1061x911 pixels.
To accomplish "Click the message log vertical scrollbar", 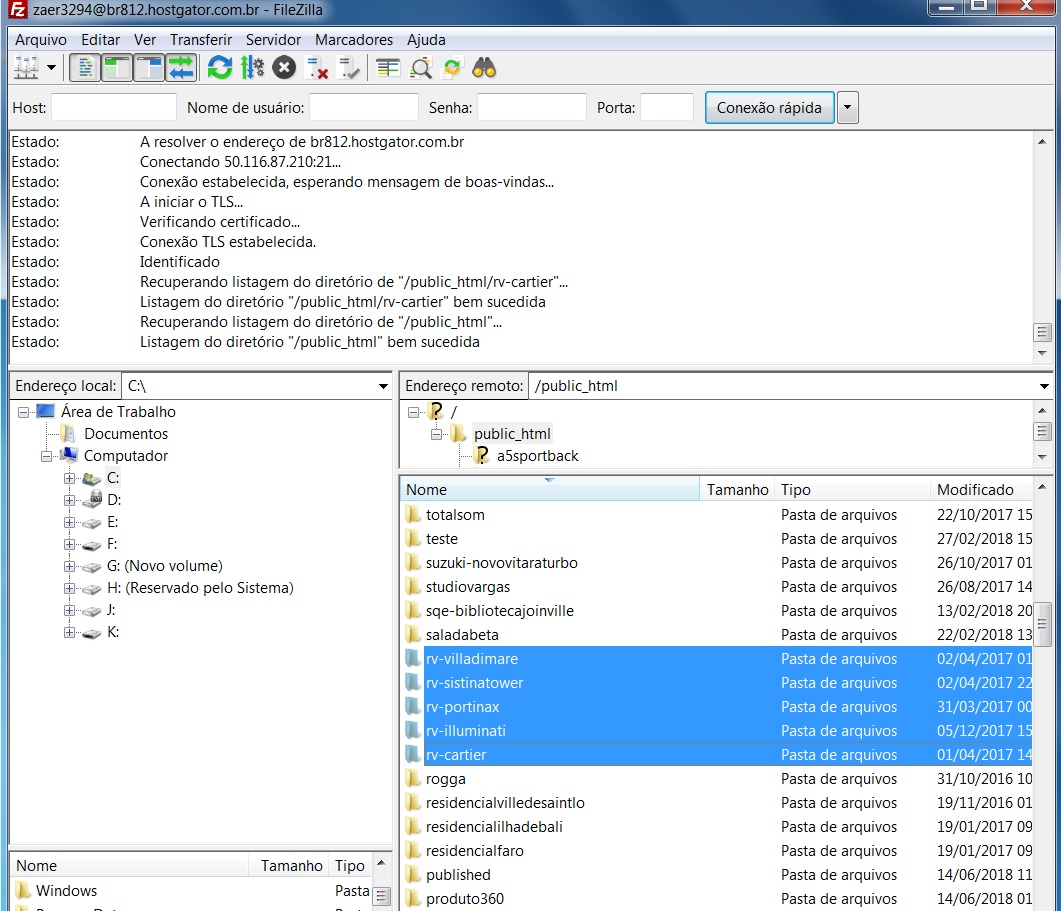I will (x=1042, y=247).
